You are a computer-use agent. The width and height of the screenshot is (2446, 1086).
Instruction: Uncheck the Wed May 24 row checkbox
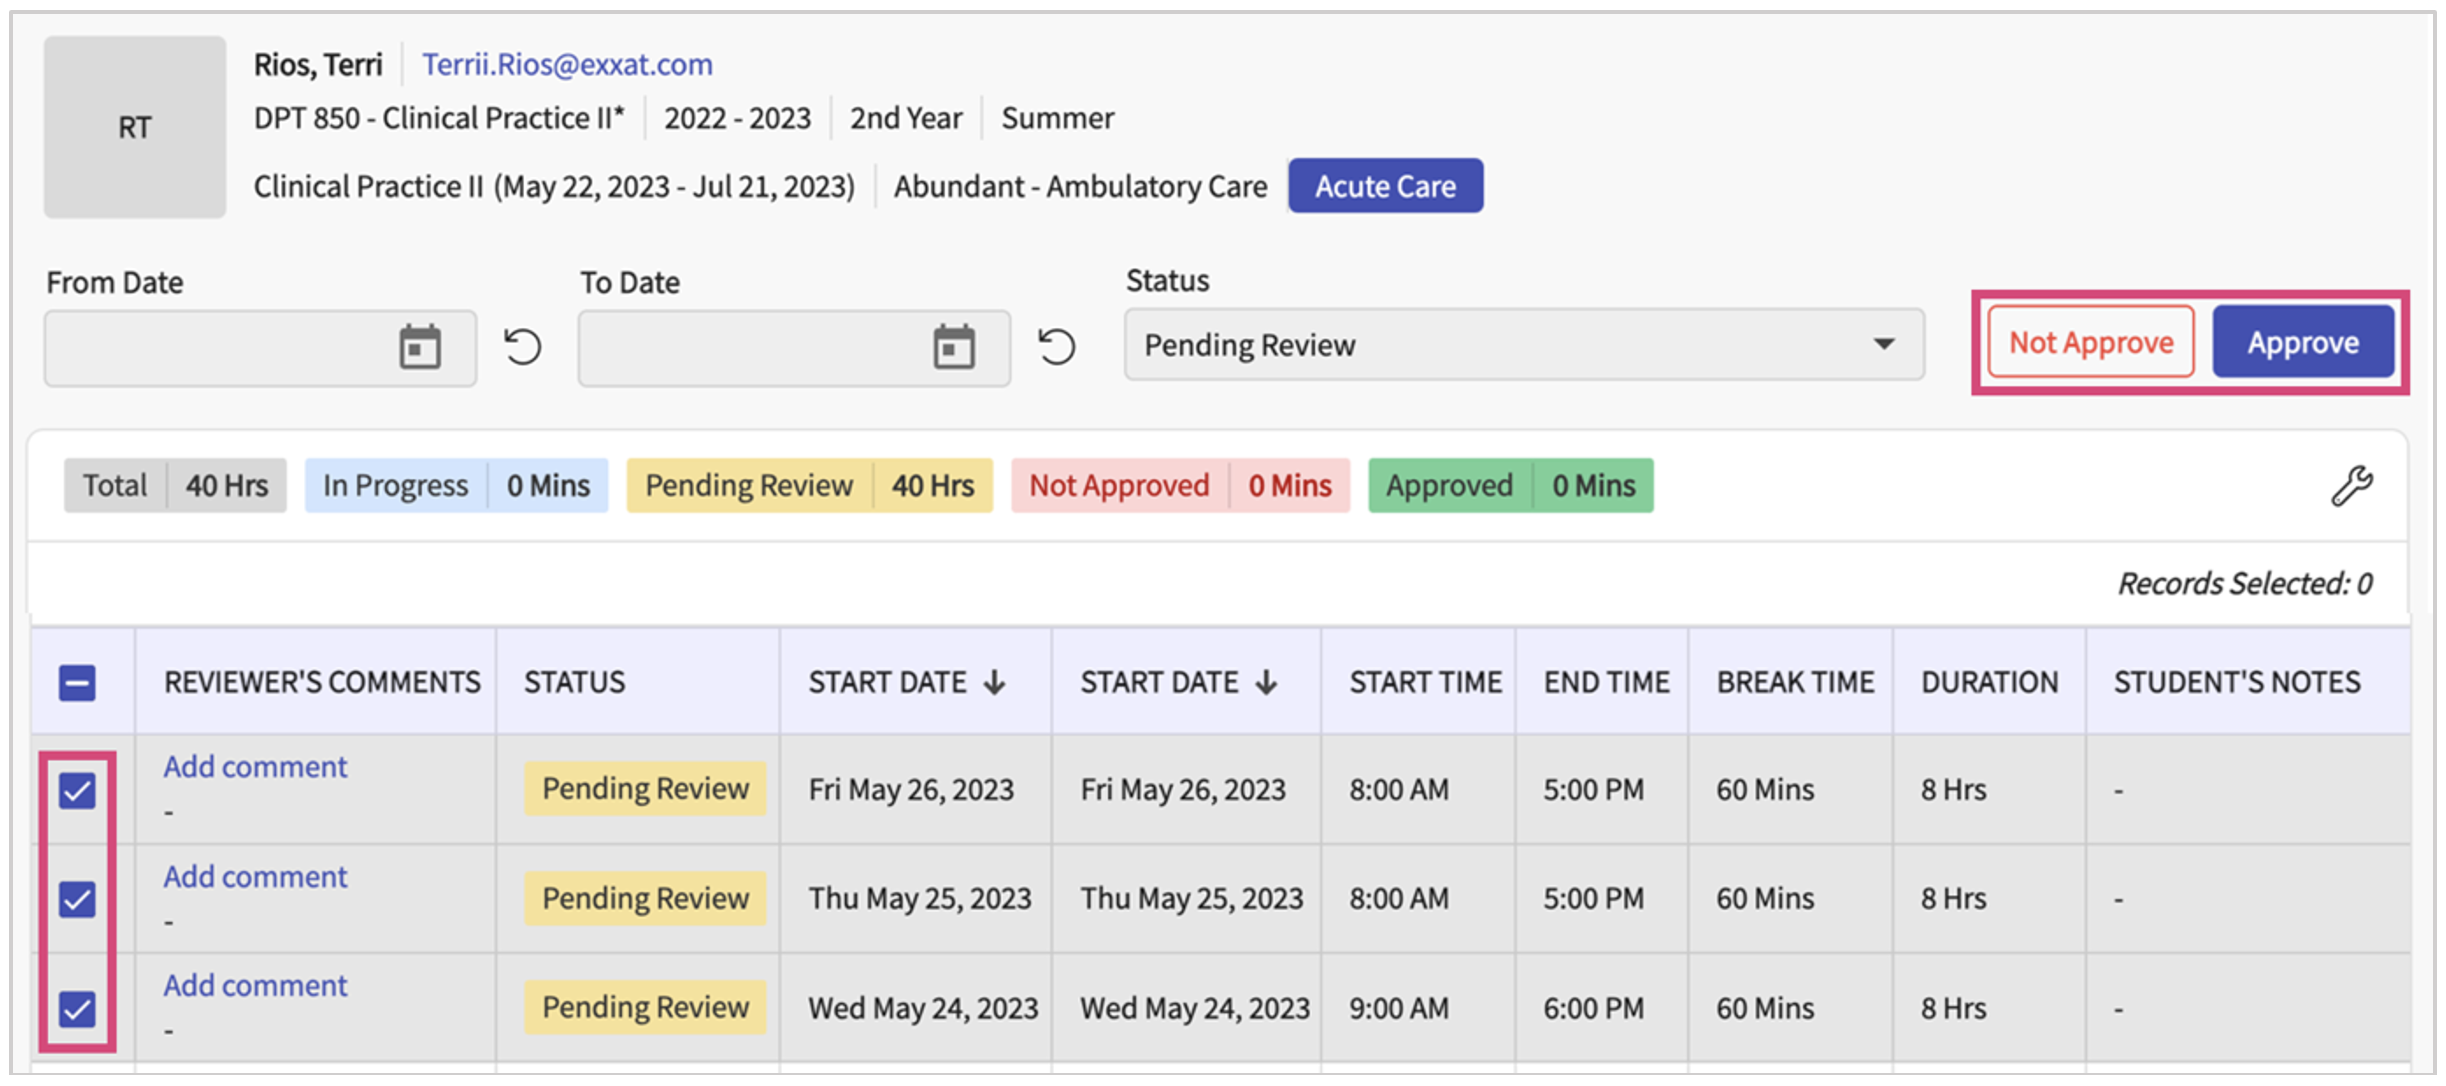click(x=77, y=1008)
